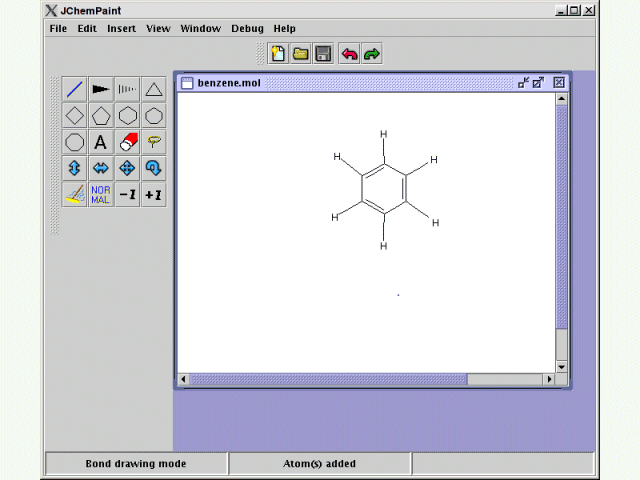Viewport: 640px width, 480px height.
Task: Select the pentagon ring tool
Action: [101, 116]
